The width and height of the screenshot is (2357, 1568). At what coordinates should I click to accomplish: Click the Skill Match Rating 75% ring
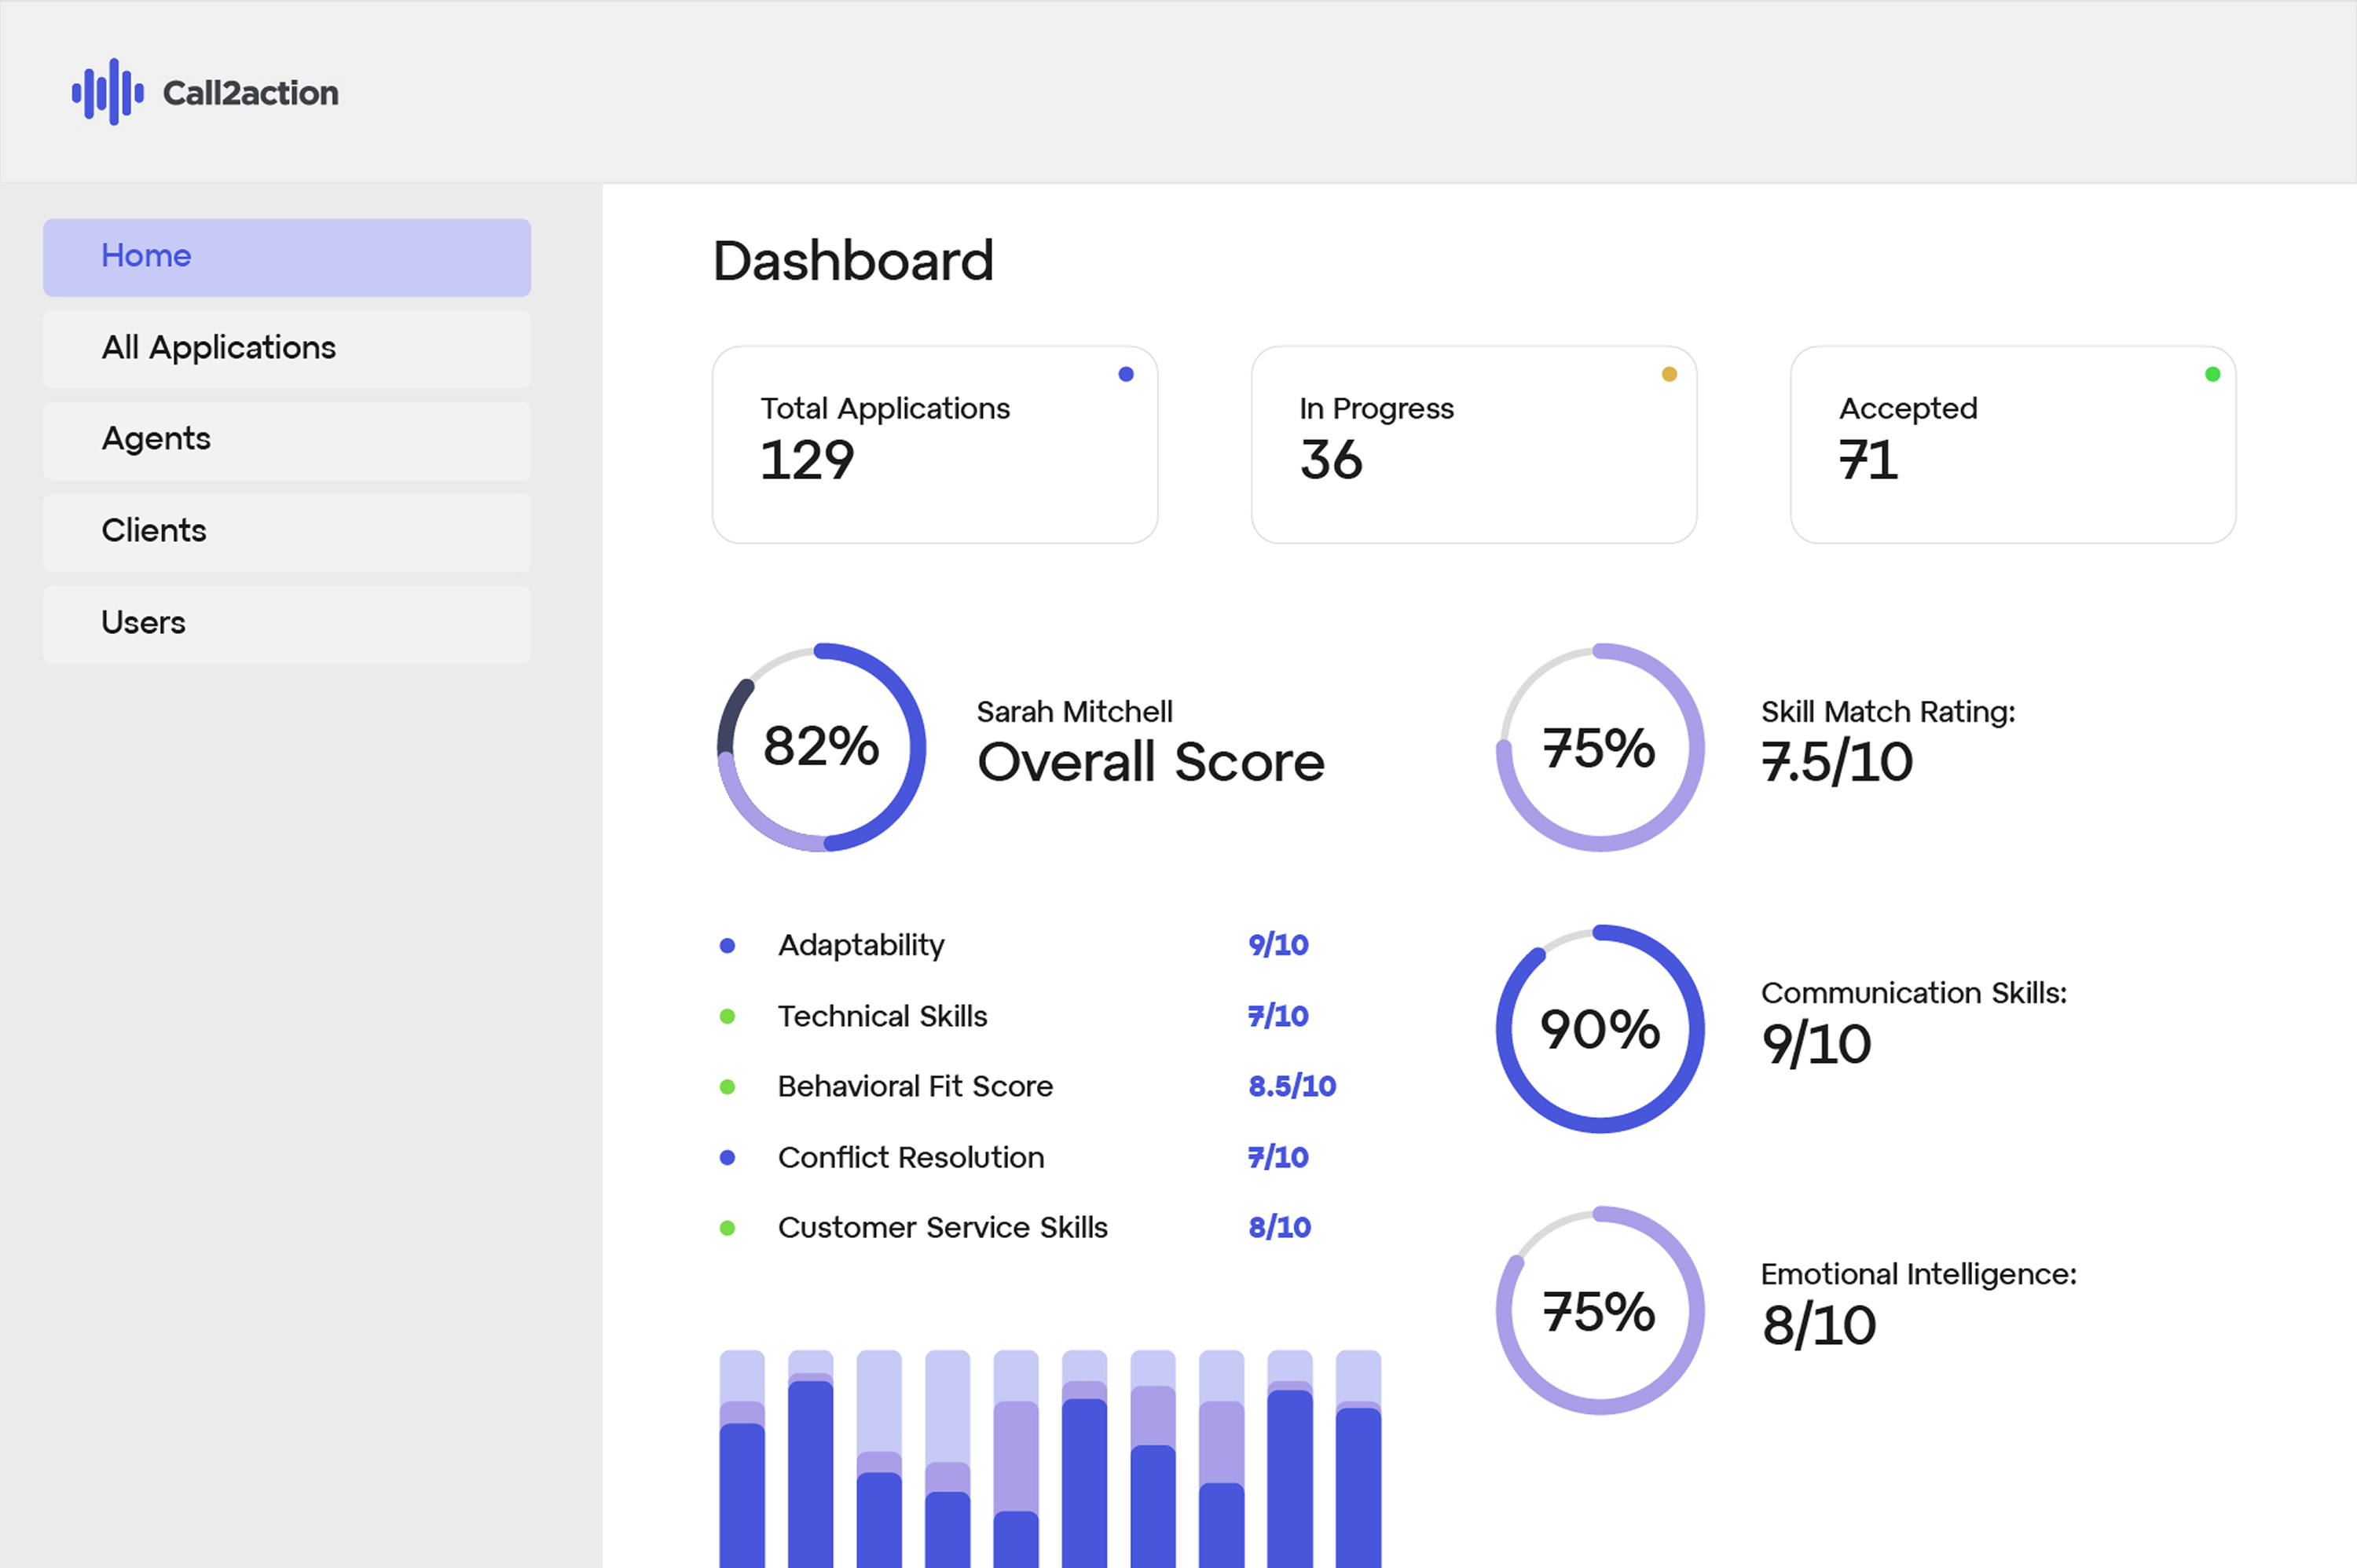coord(1600,747)
